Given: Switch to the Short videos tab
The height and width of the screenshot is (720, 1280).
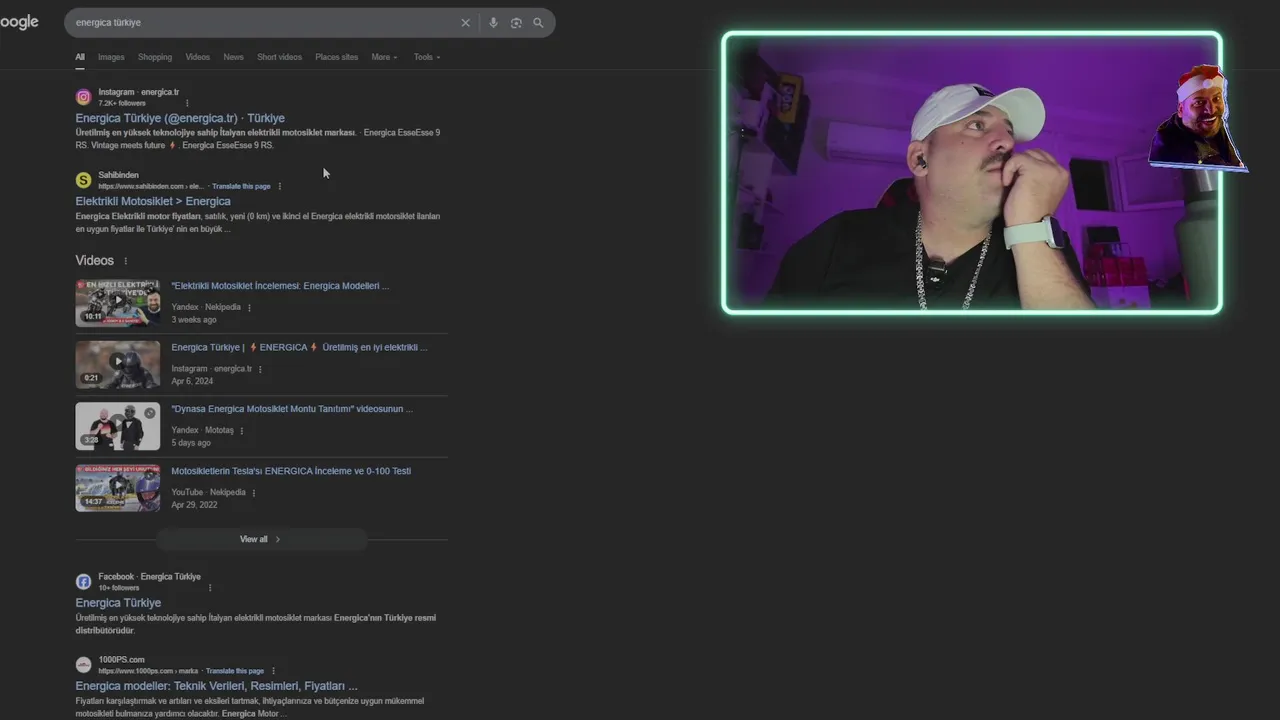Looking at the screenshot, I should [x=279, y=57].
